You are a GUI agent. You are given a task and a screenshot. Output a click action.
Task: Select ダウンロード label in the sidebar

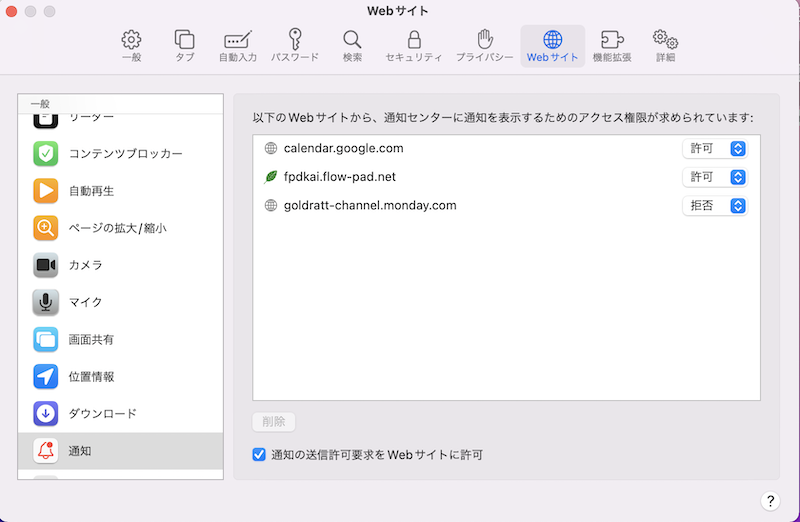(x=103, y=413)
